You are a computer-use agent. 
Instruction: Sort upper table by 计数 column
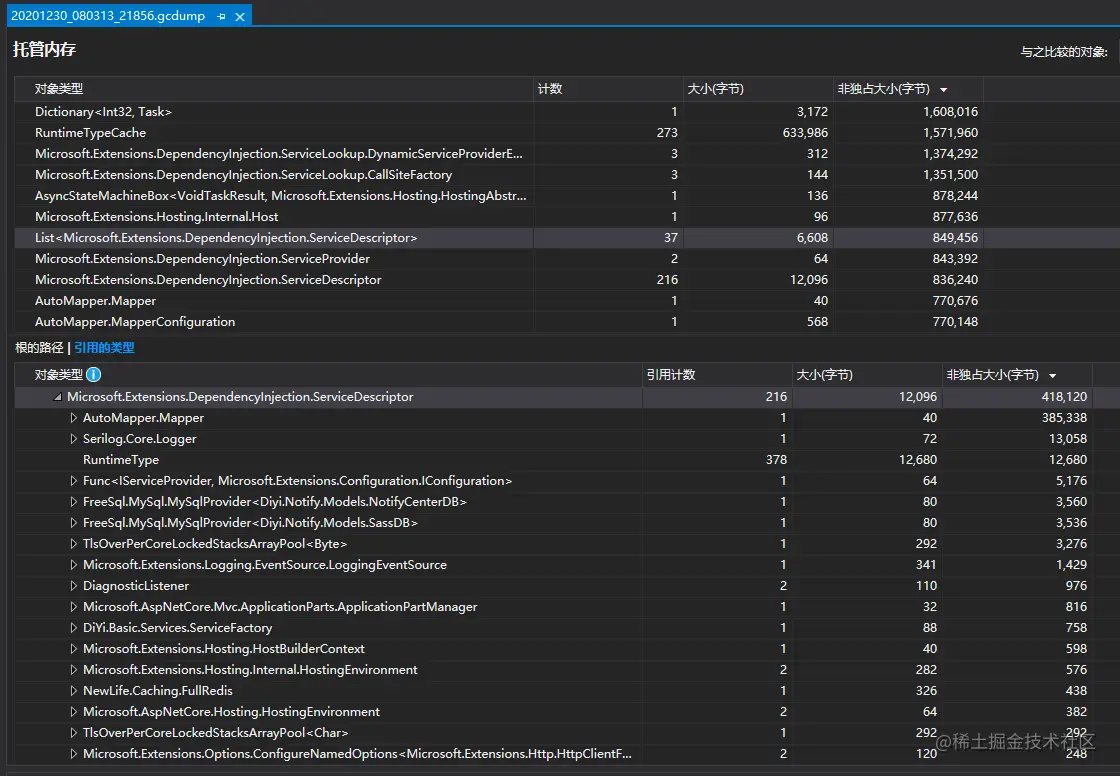[x=550, y=89]
